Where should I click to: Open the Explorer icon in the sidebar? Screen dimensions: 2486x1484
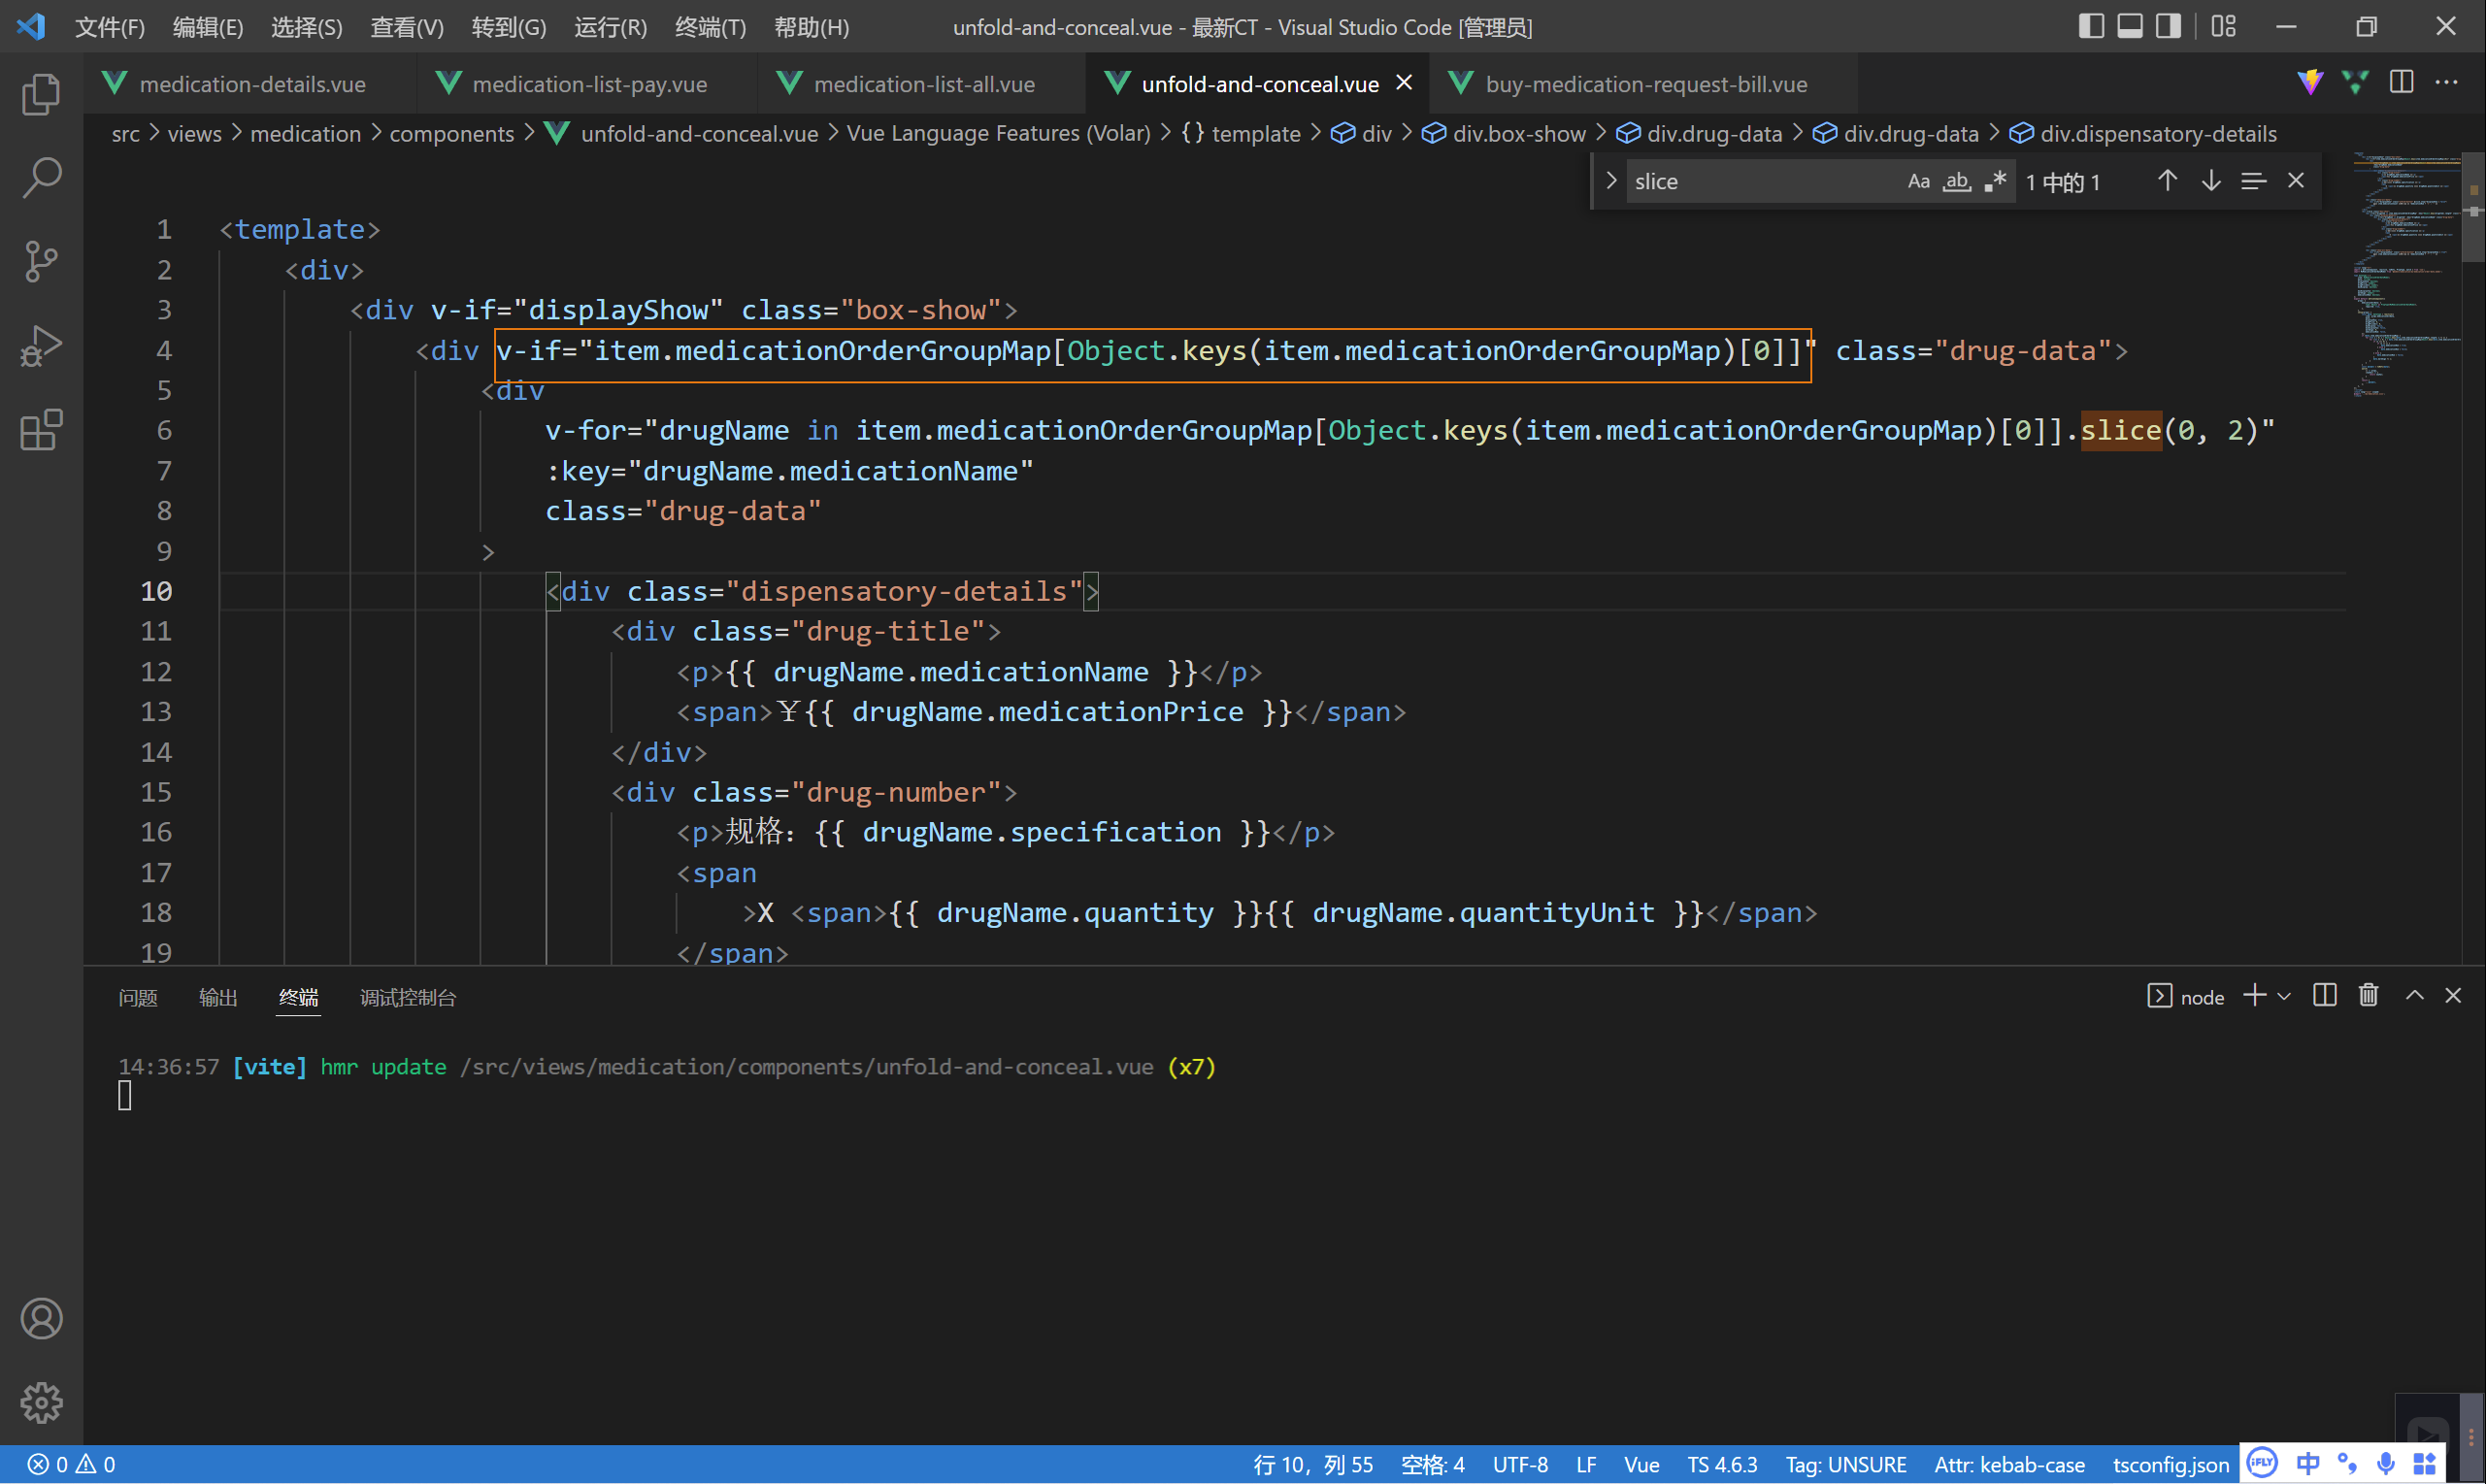41,93
